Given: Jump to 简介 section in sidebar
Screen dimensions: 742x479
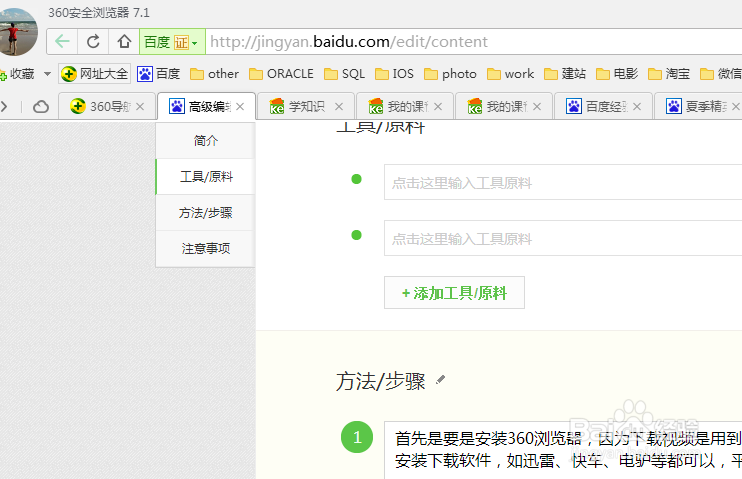Looking at the screenshot, I should 205,141.
